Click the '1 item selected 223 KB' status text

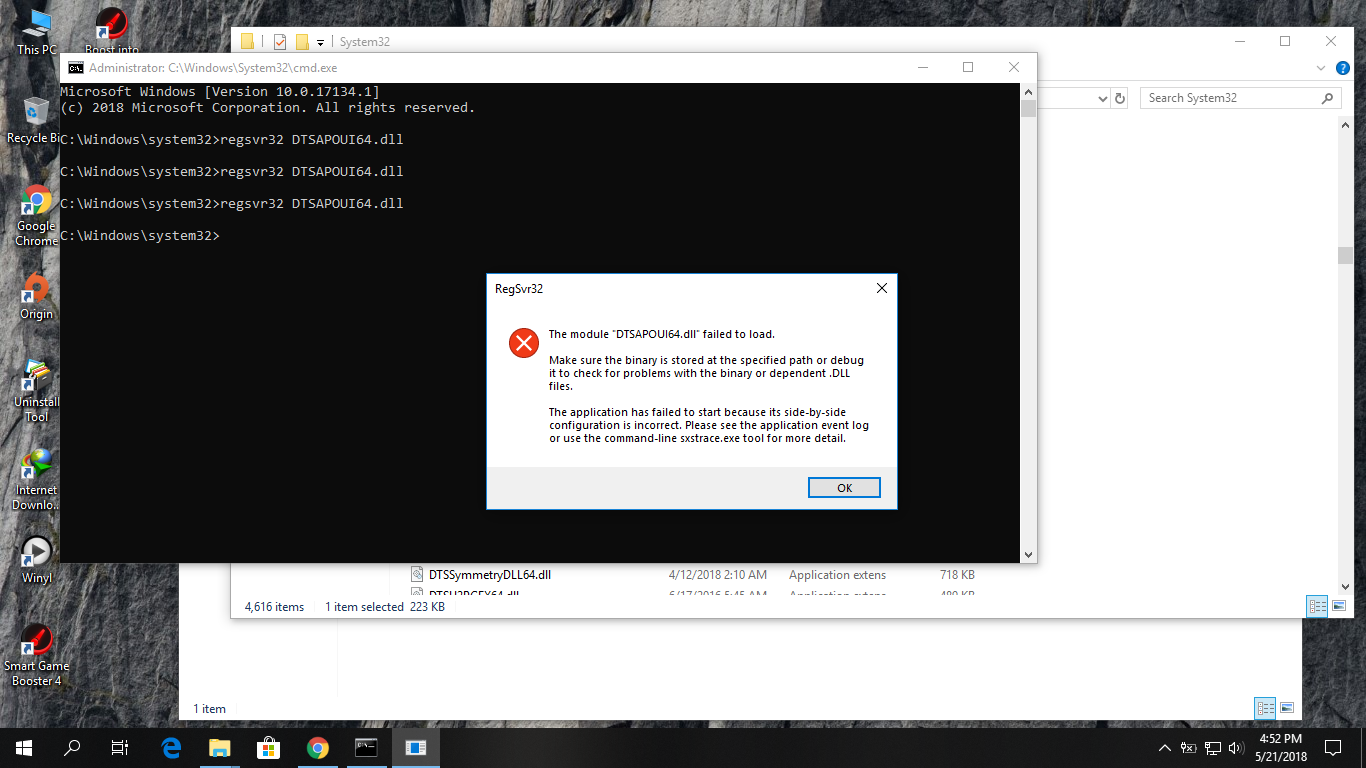385,607
